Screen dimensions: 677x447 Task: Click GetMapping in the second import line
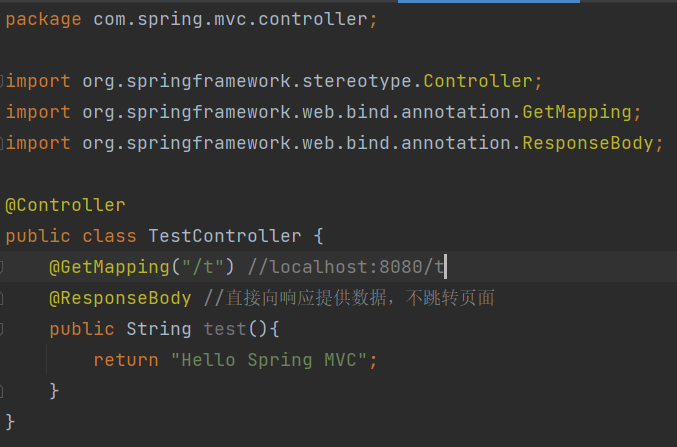tap(578, 112)
